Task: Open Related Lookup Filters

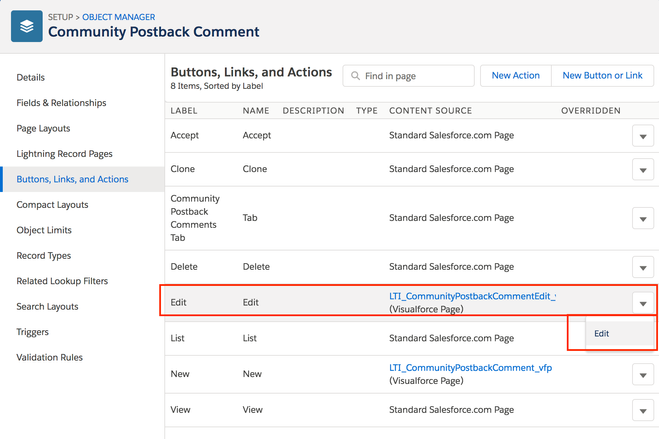Action: (62, 281)
